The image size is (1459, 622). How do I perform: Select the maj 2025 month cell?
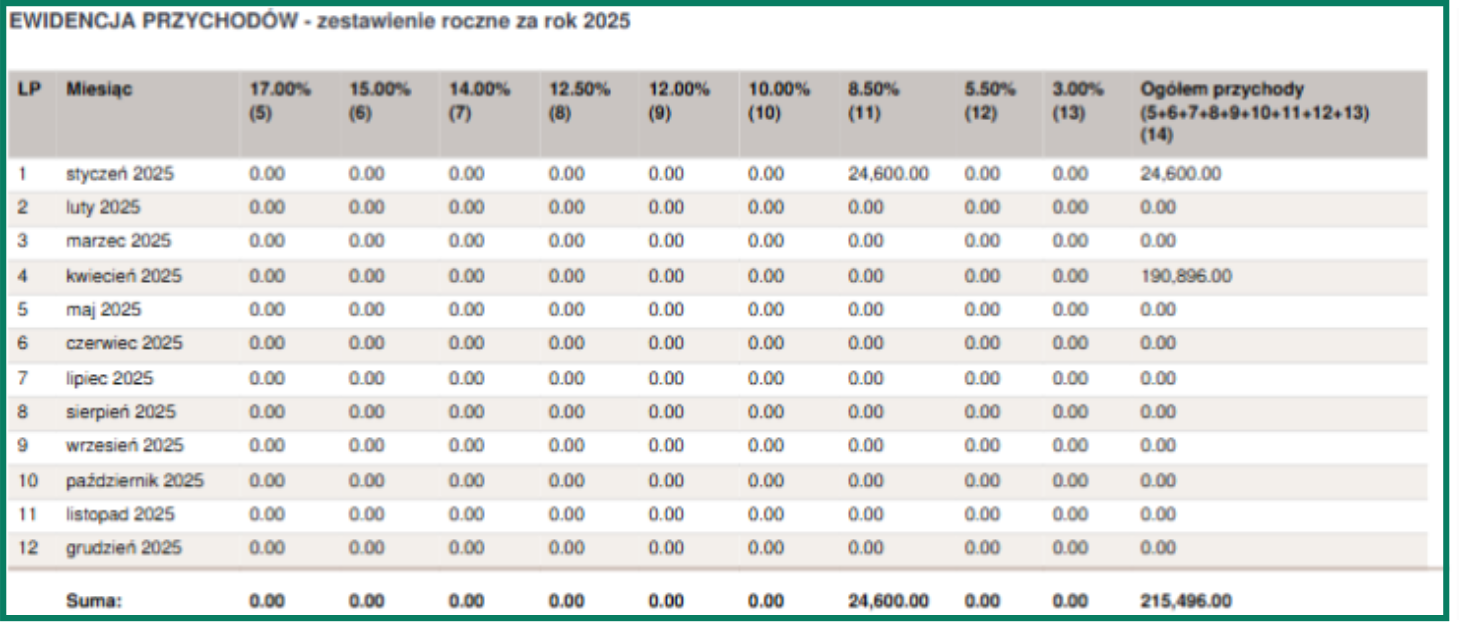click(x=104, y=310)
